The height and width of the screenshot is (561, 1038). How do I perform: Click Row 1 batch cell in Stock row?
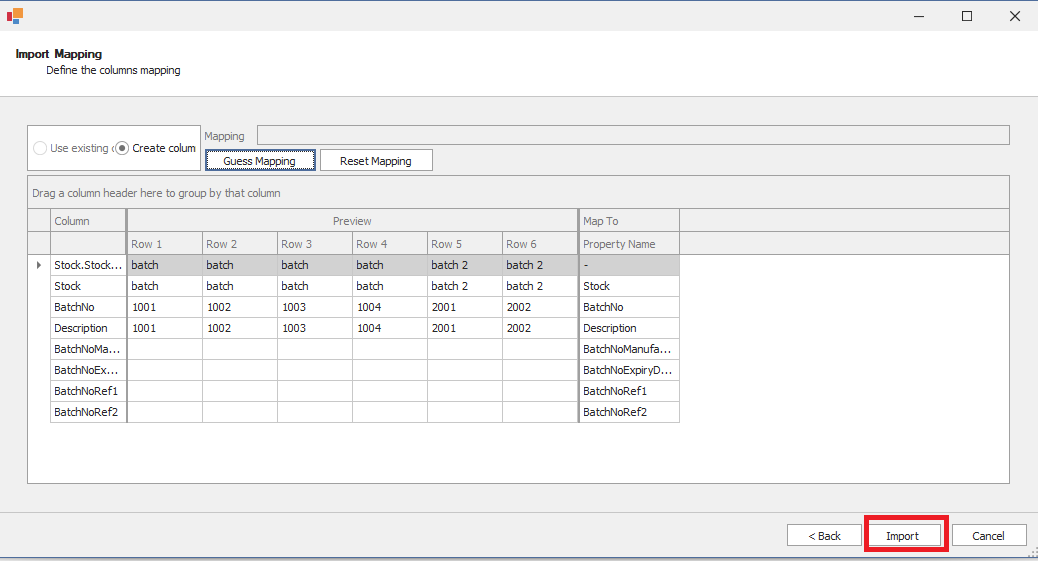[x=164, y=286]
